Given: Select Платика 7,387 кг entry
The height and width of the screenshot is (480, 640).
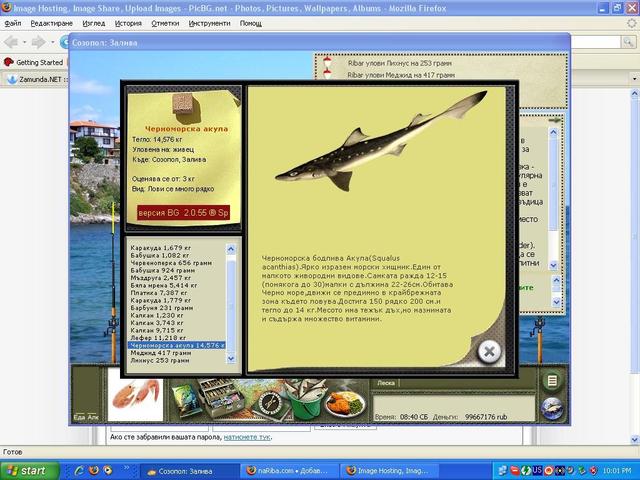Looking at the screenshot, I should 159,293.
